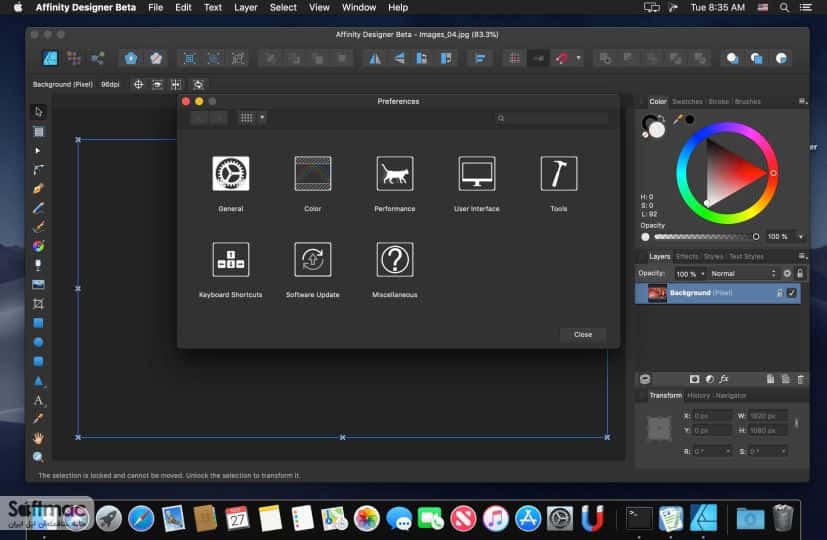
Task: Switch to the Navigator tab
Action: point(730,396)
